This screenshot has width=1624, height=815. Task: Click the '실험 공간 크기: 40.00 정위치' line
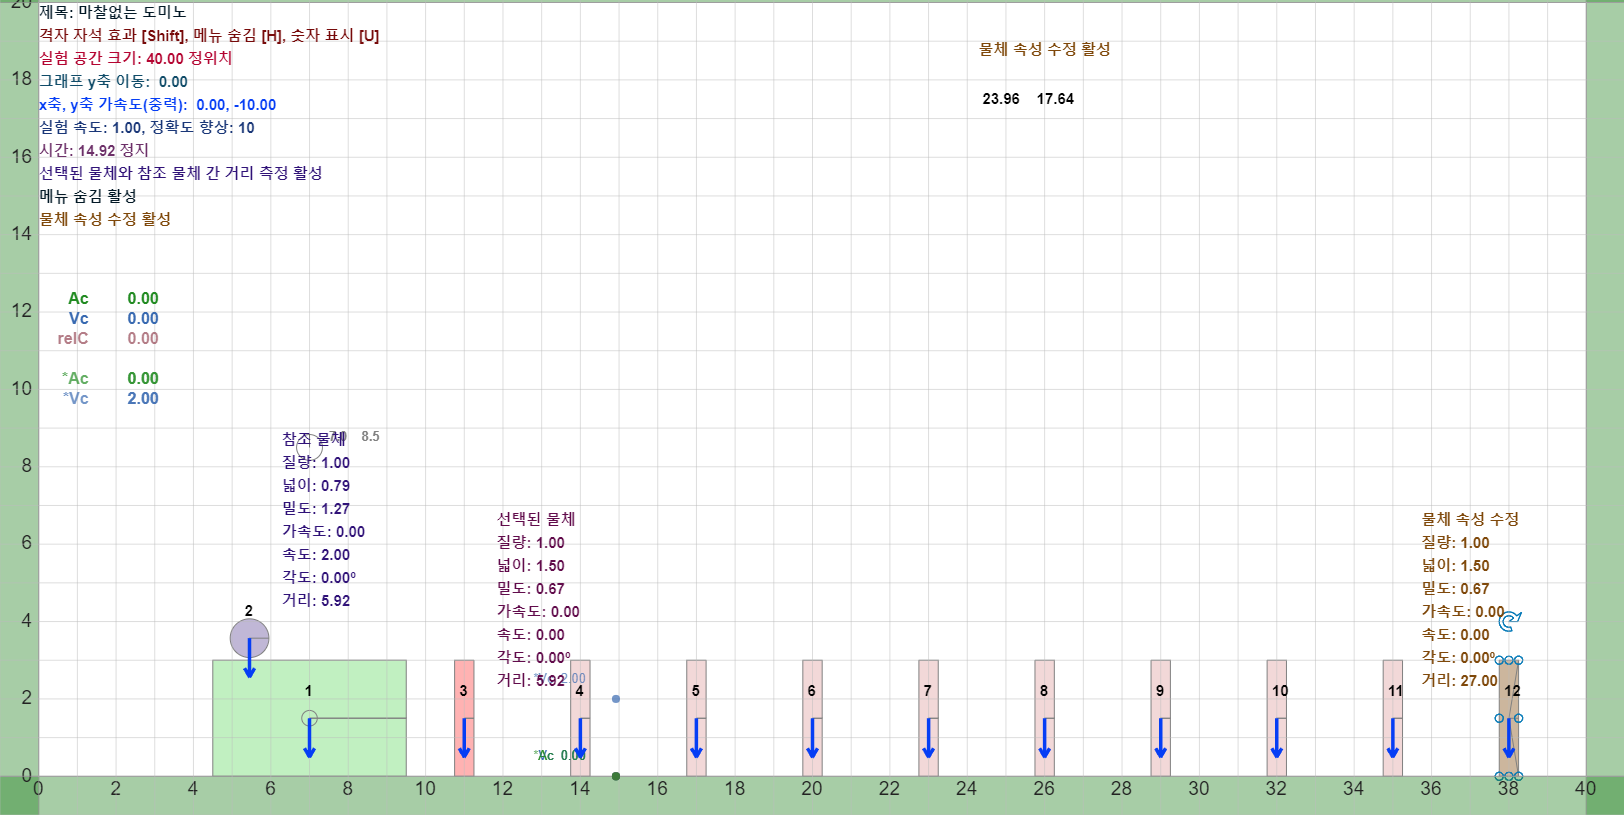click(x=136, y=58)
